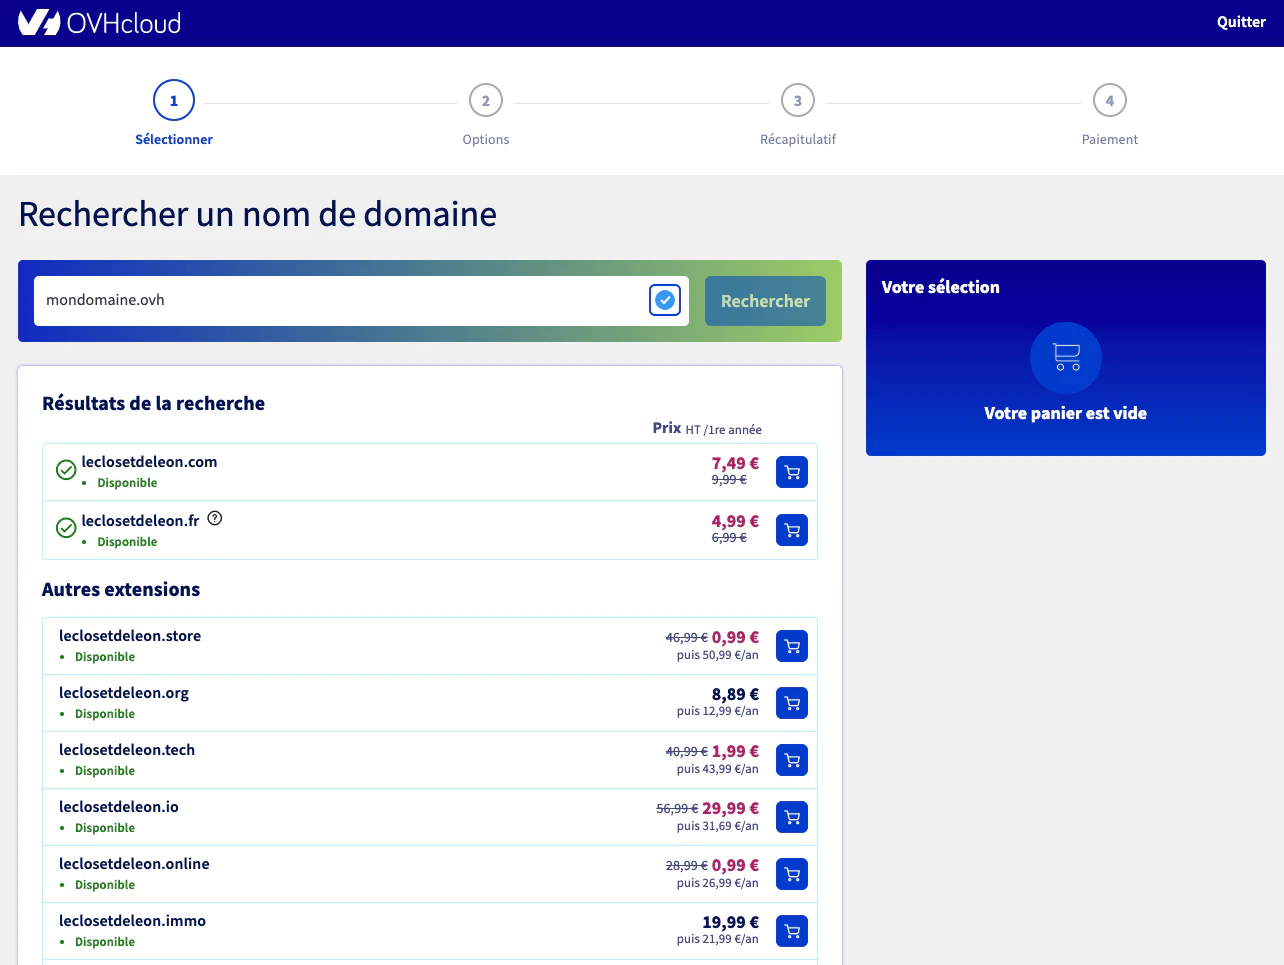Add leclosetdeleon.org to cart
The width and height of the screenshot is (1284, 965).
[x=792, y=703]
